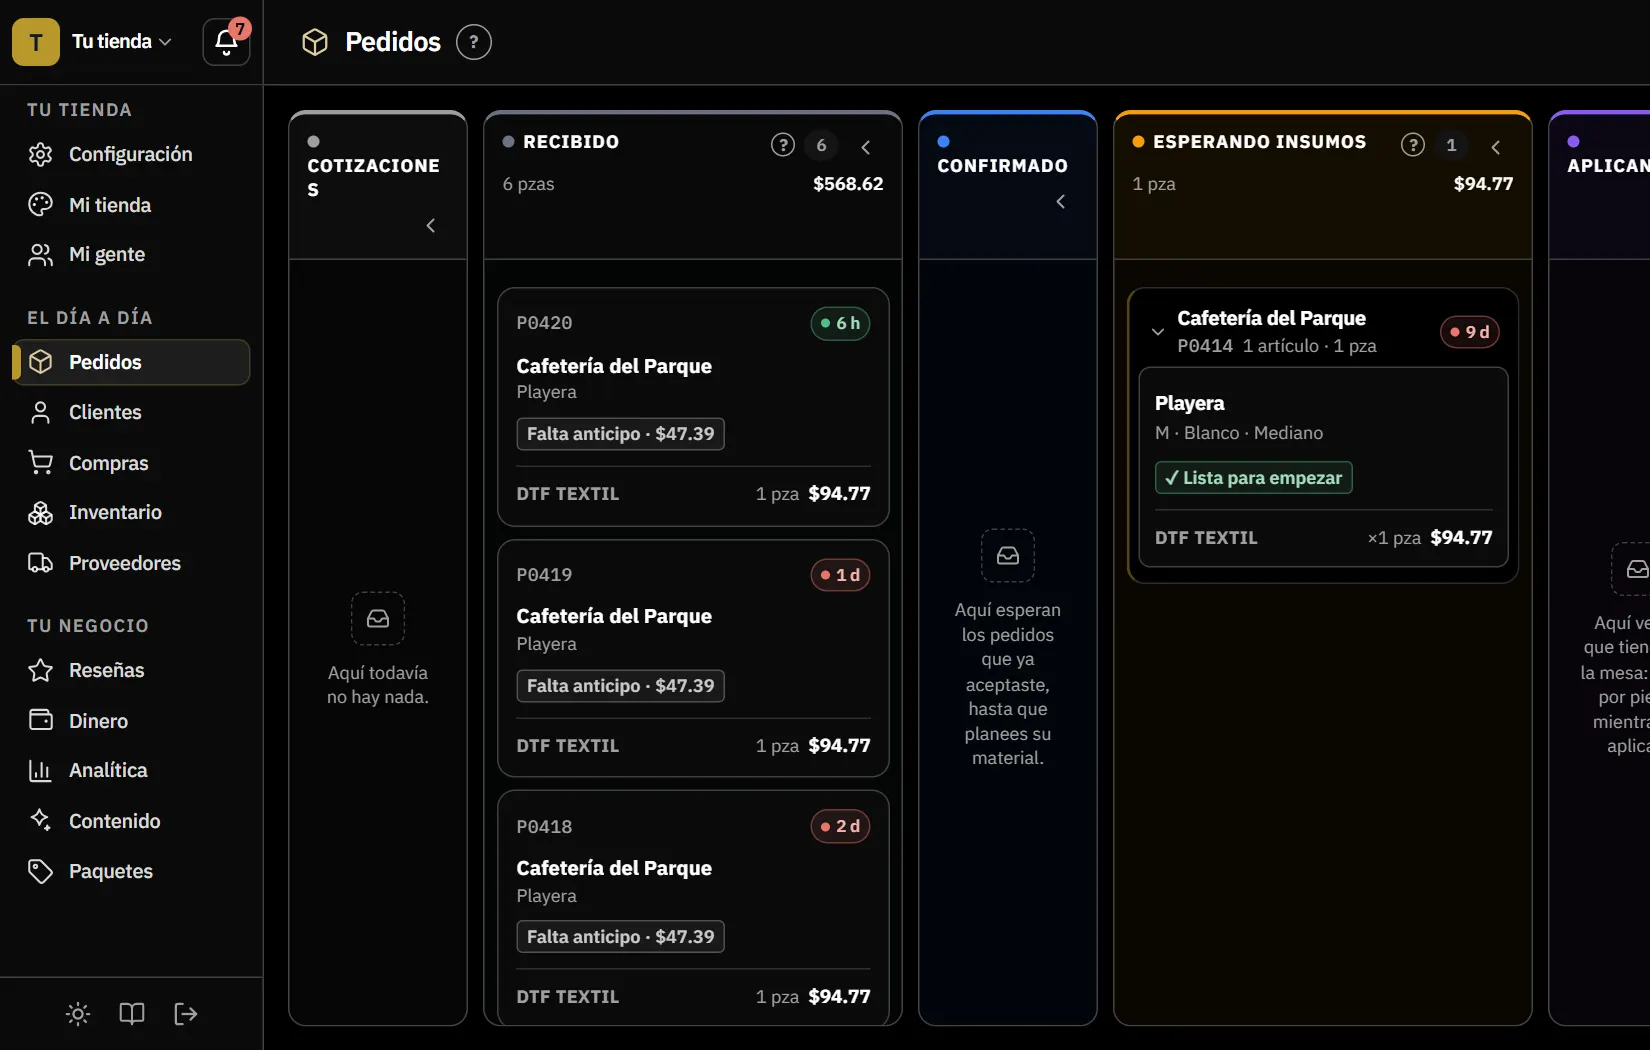The height and width of the screenshot is (1050, 1650).
Task: Collapse the Esperando Insumos column
Action: coord(1496,147)
